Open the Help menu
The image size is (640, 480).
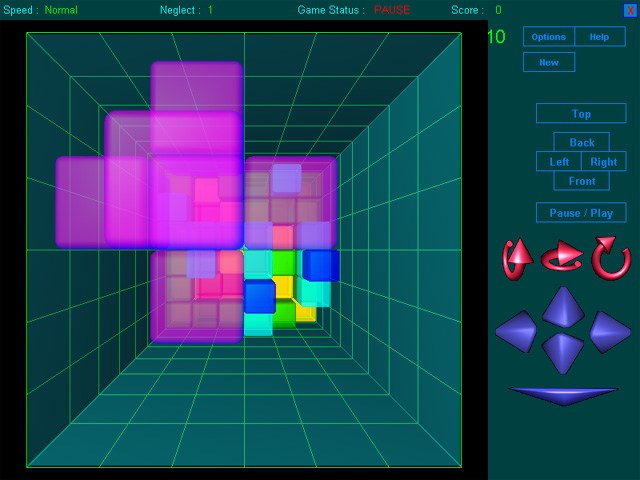pyautogui.click(x=599, y=37)
